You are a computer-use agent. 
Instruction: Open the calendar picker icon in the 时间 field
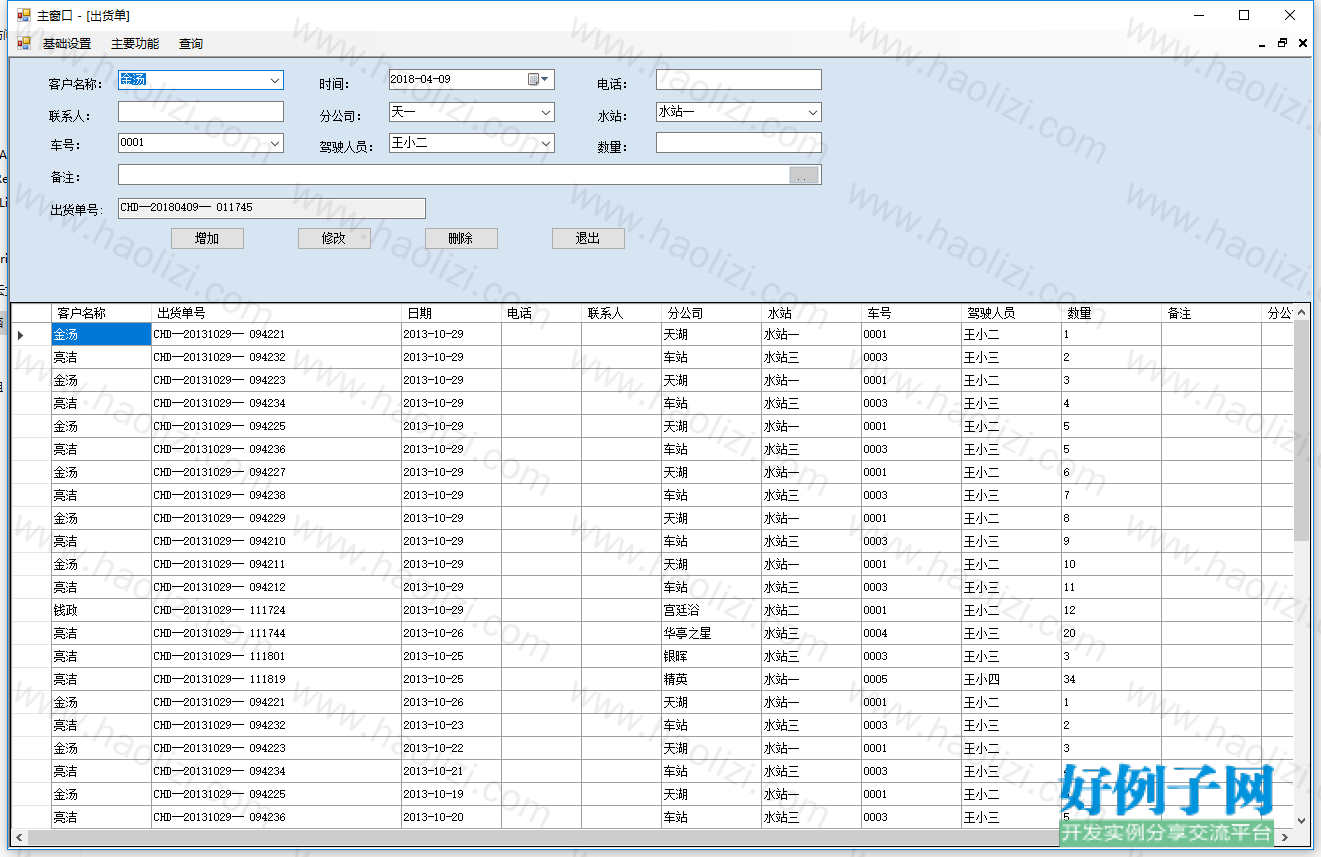pyautogui.click(x=533, y=79)
